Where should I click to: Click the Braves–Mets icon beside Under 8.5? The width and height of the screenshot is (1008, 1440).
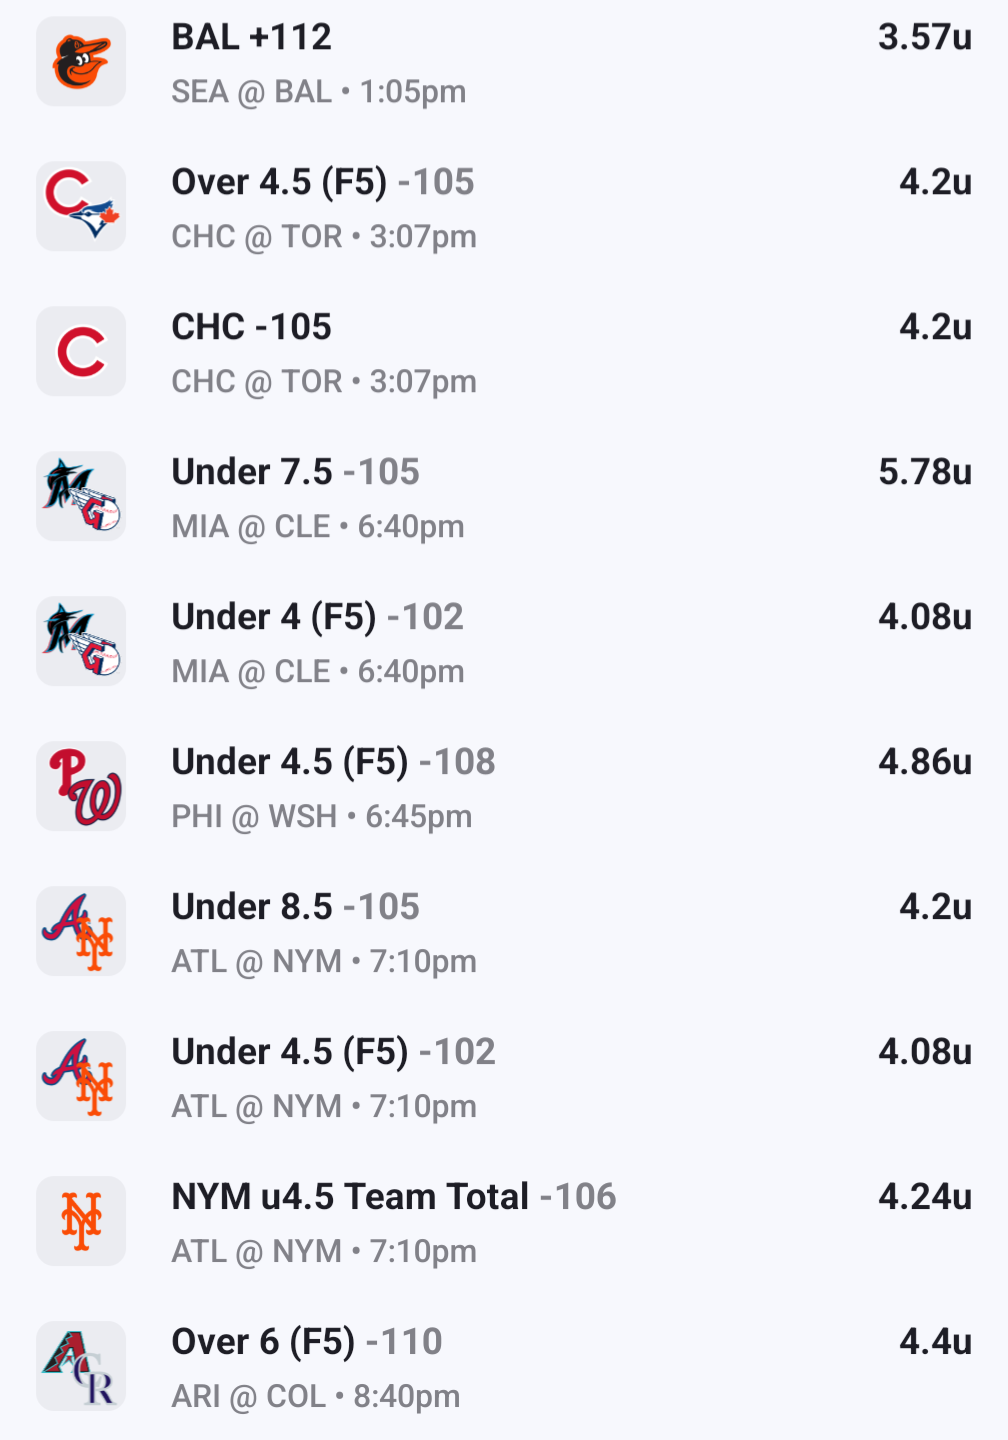point(81,932)
